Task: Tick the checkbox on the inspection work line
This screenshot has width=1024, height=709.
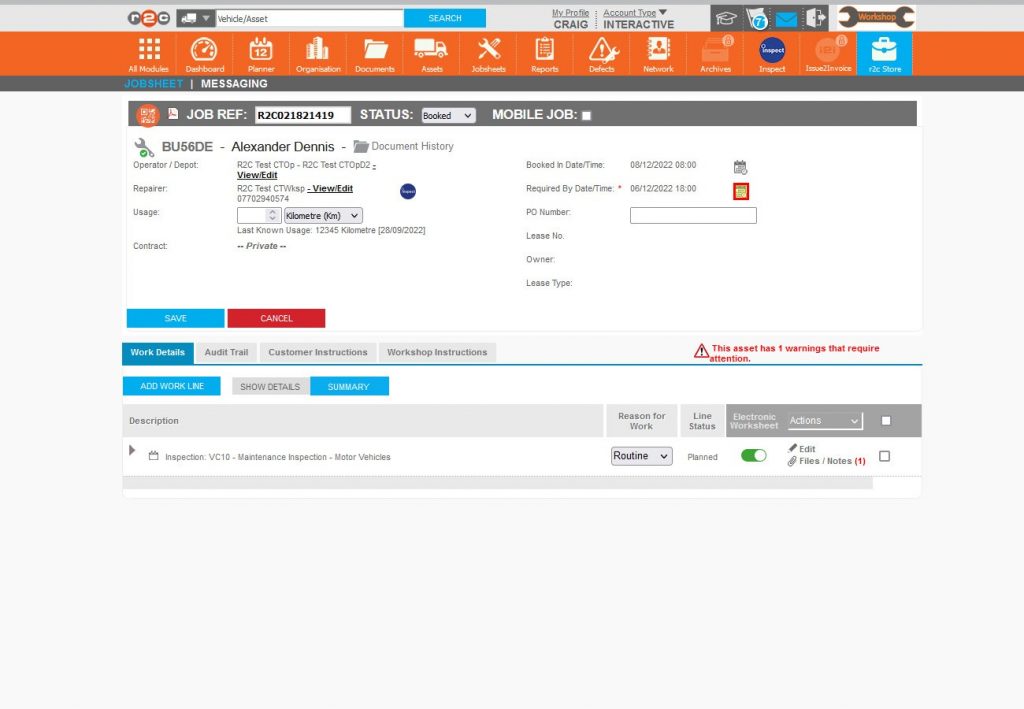Action: (884, 455)
